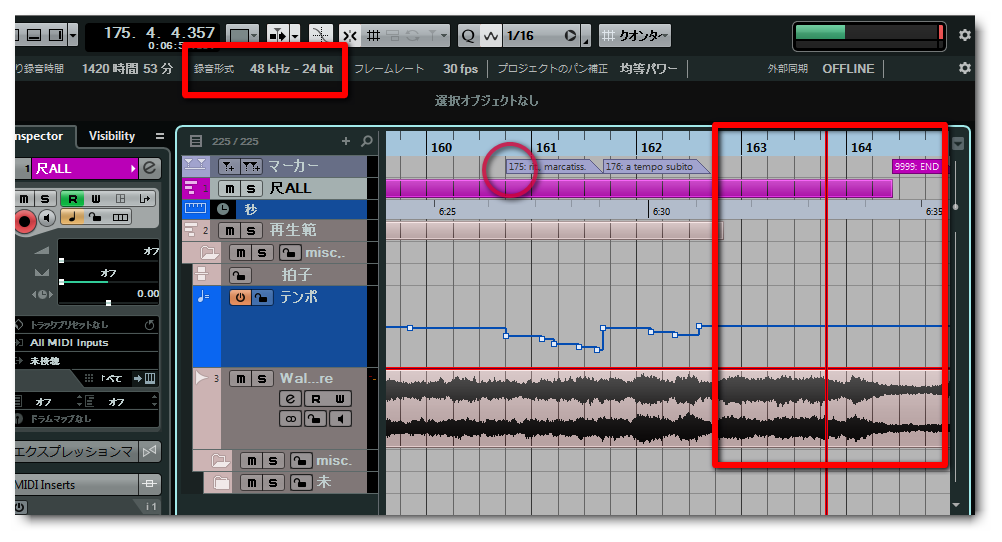
Task: Open the クオンタ grid type dropdown
Action: pyautogui.click(x=635, y=35)
